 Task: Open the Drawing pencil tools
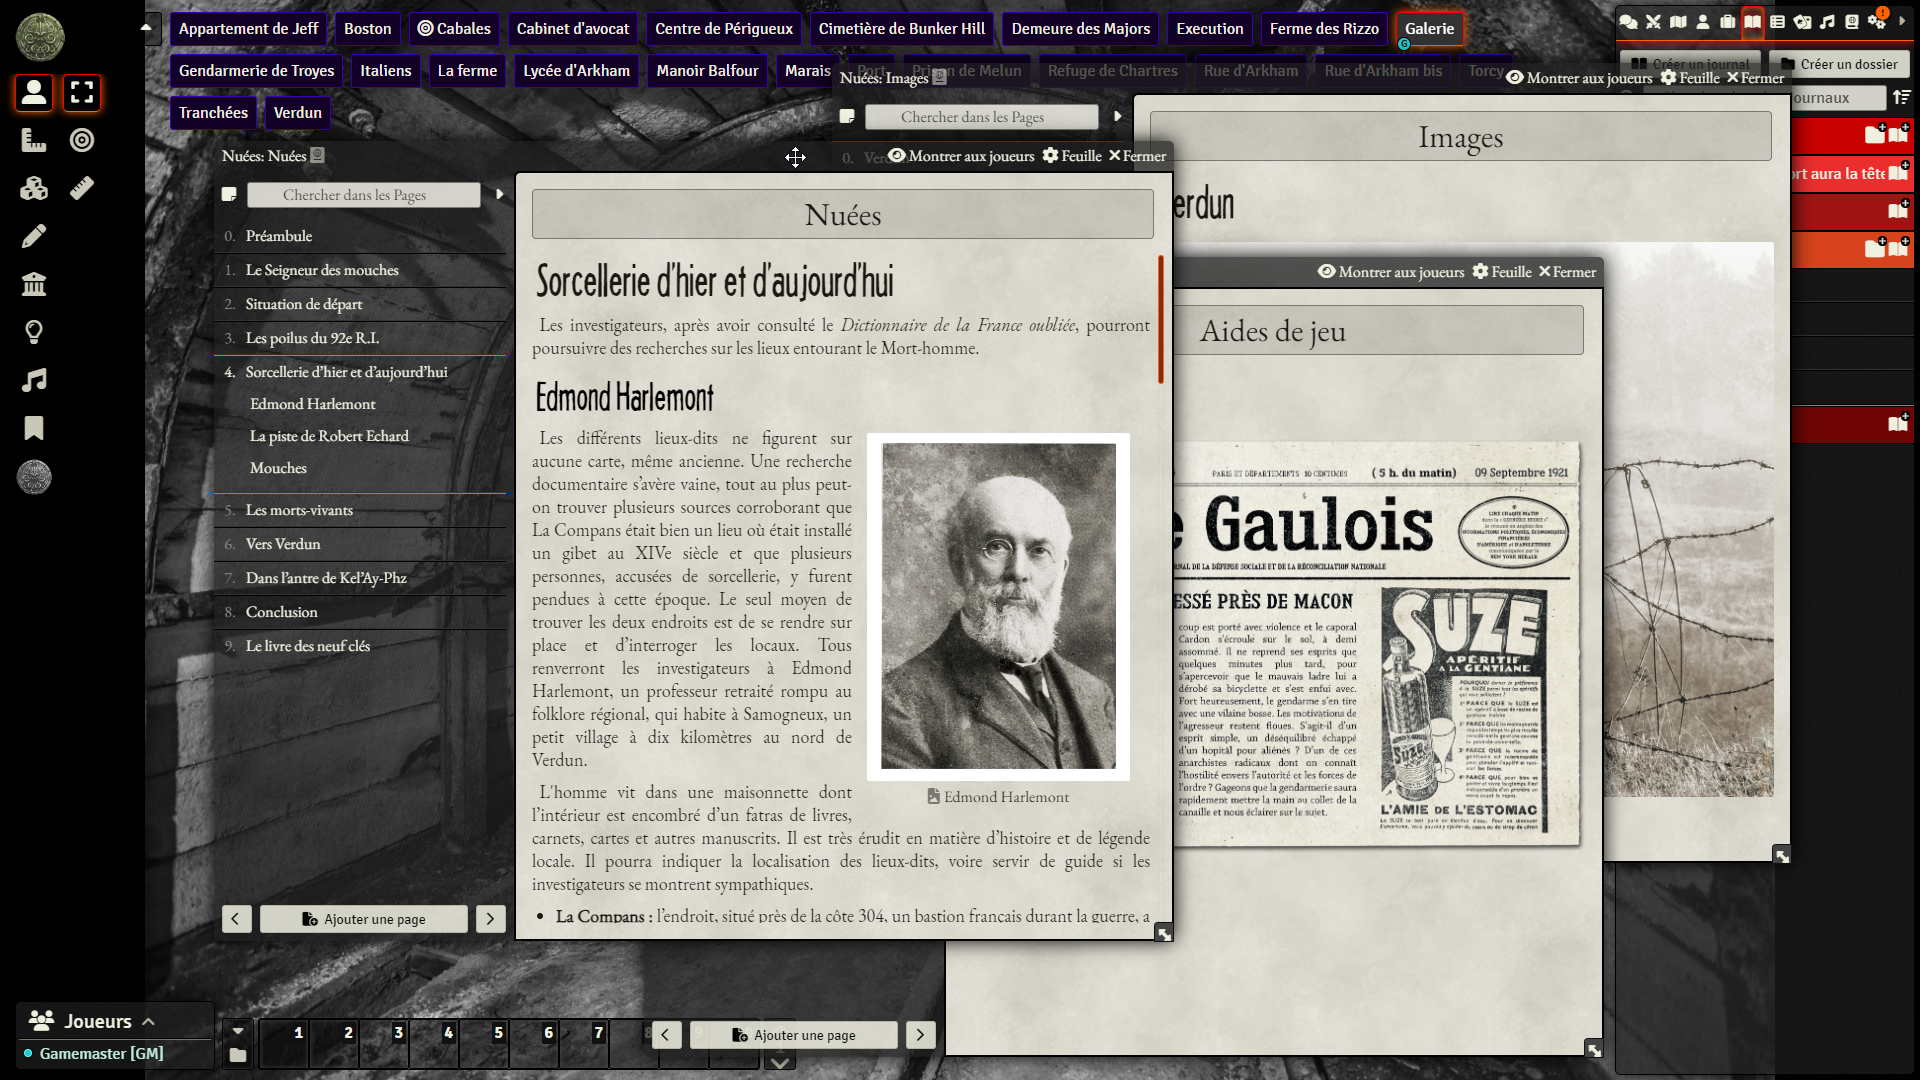[x=34, y=236]
